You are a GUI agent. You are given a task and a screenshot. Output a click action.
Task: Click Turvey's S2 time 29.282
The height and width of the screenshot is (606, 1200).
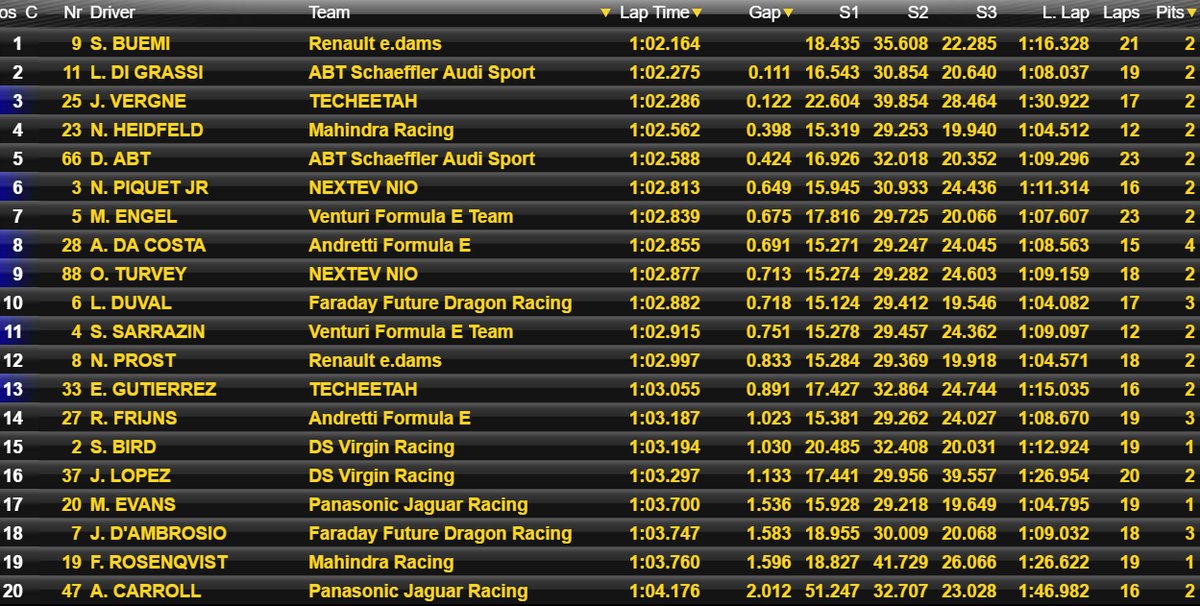coord(903,274)
